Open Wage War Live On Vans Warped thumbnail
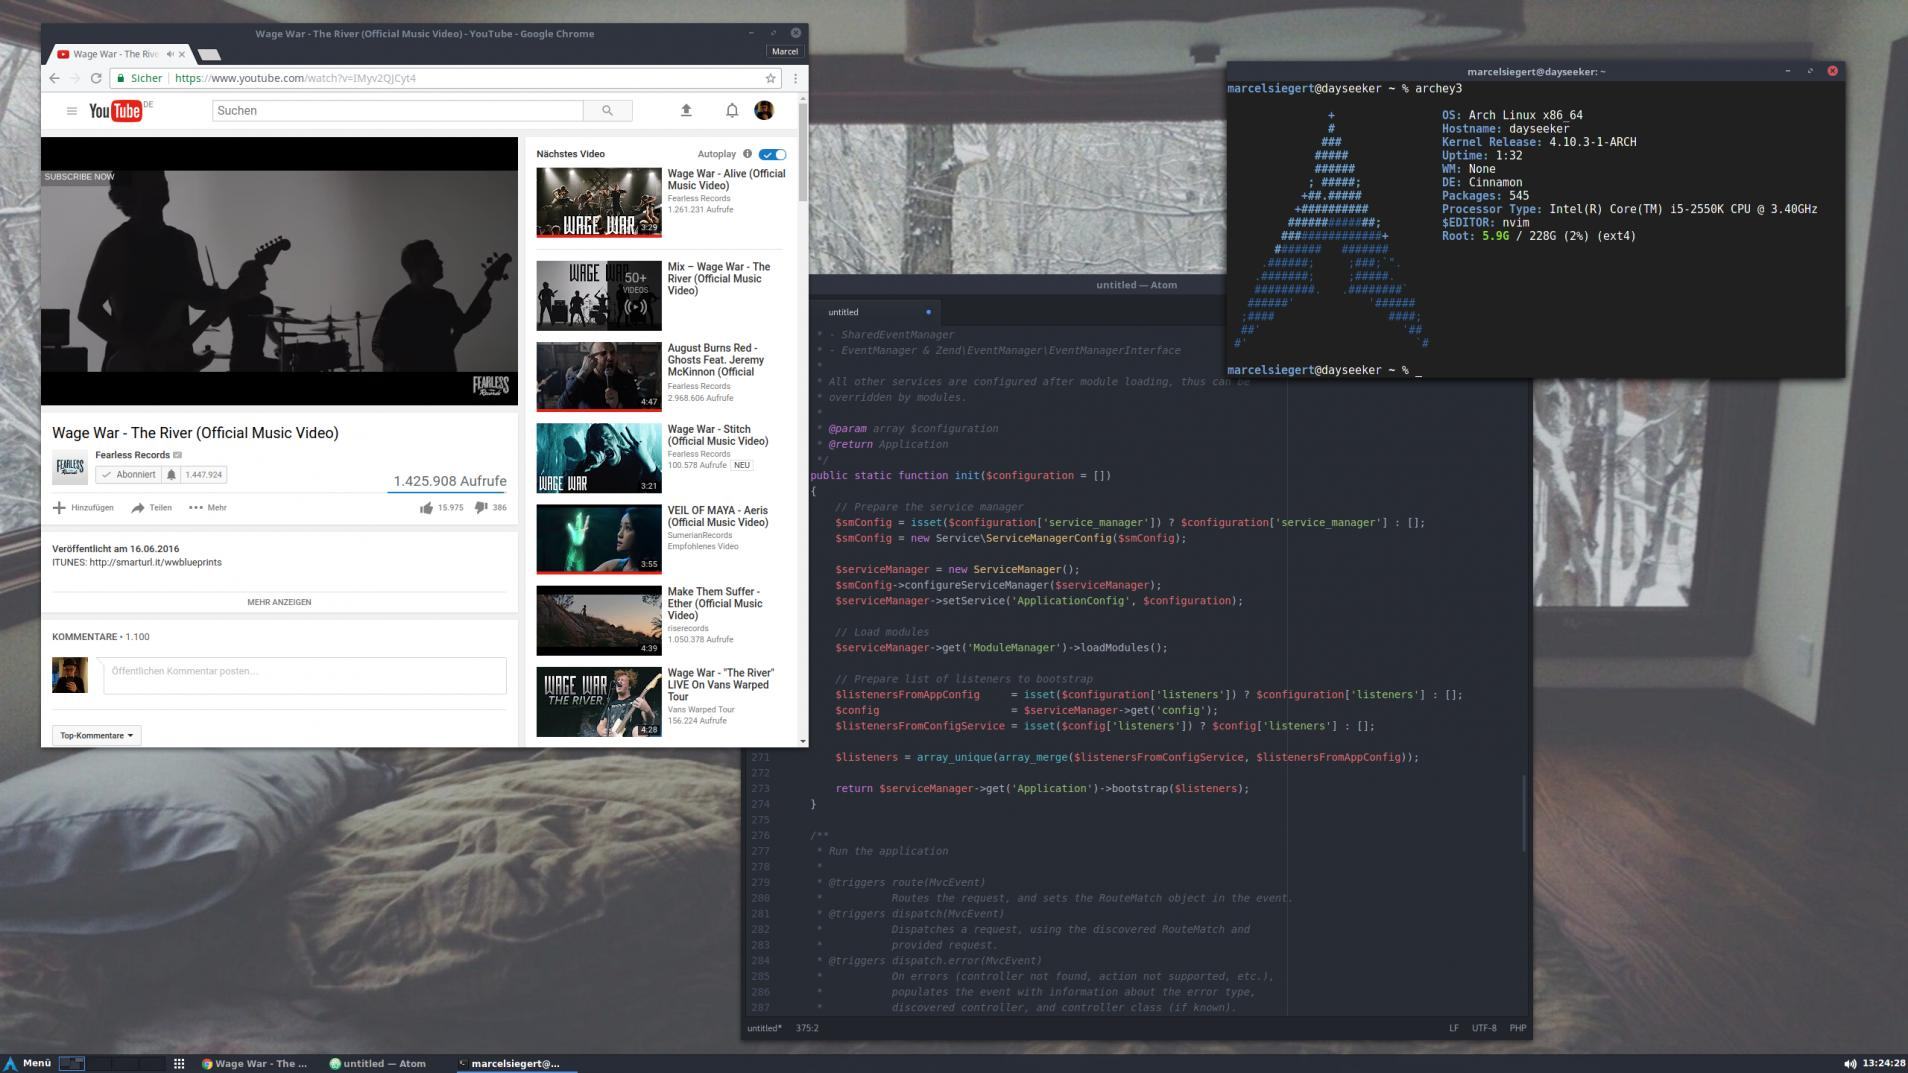Image resolution: width=1908 pixels, height=1073 pixels. [x=599, y=702]
